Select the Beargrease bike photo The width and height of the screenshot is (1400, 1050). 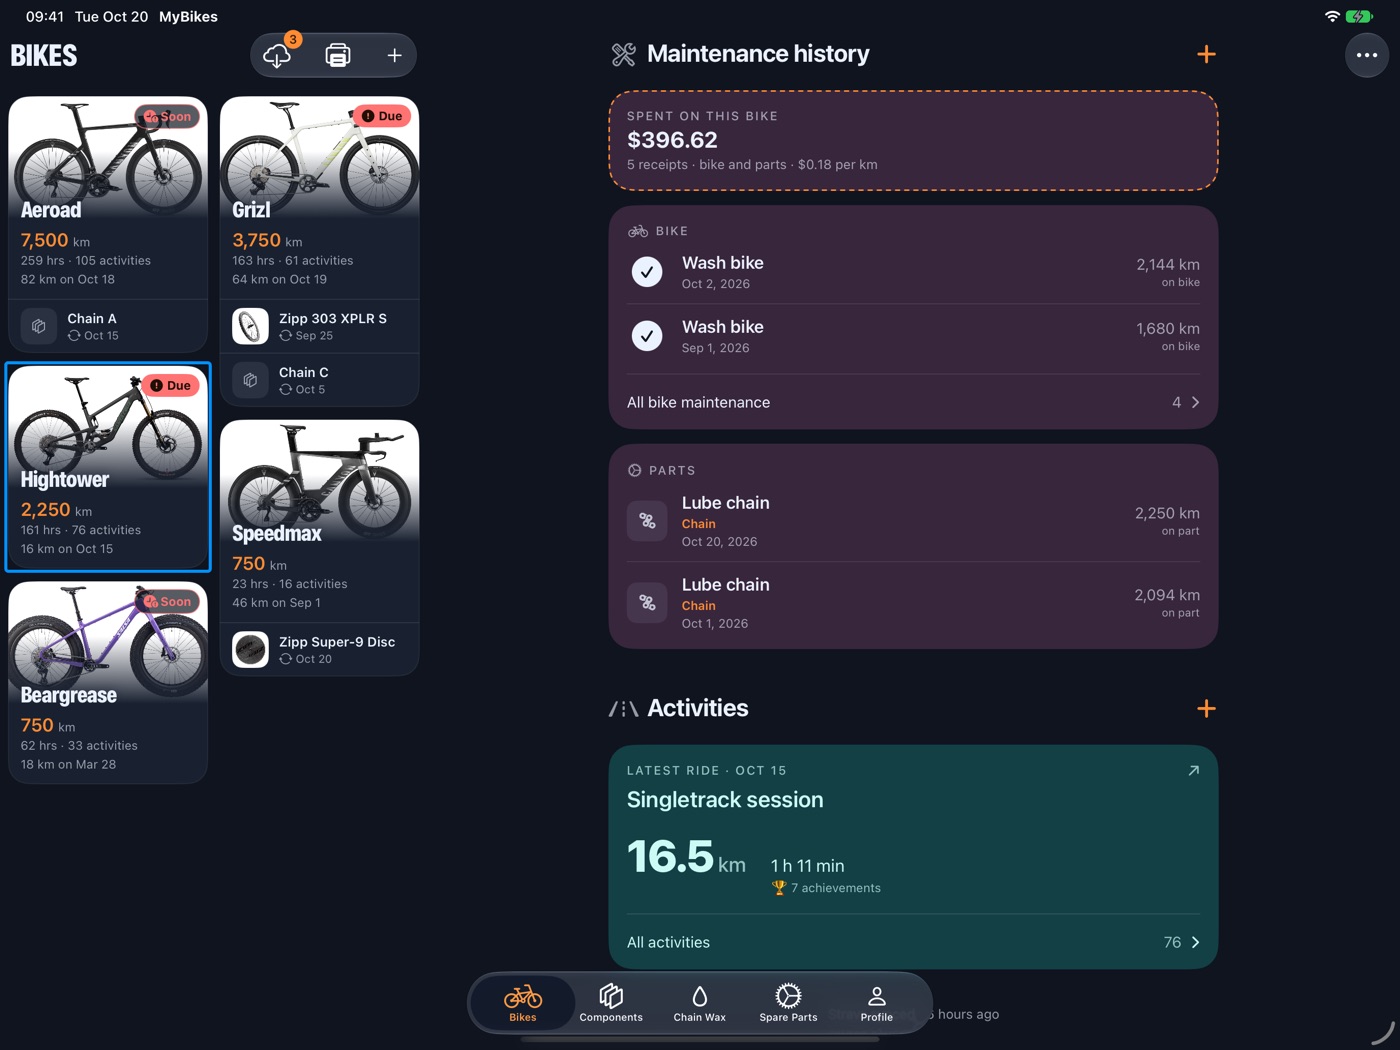coord(108,642)
